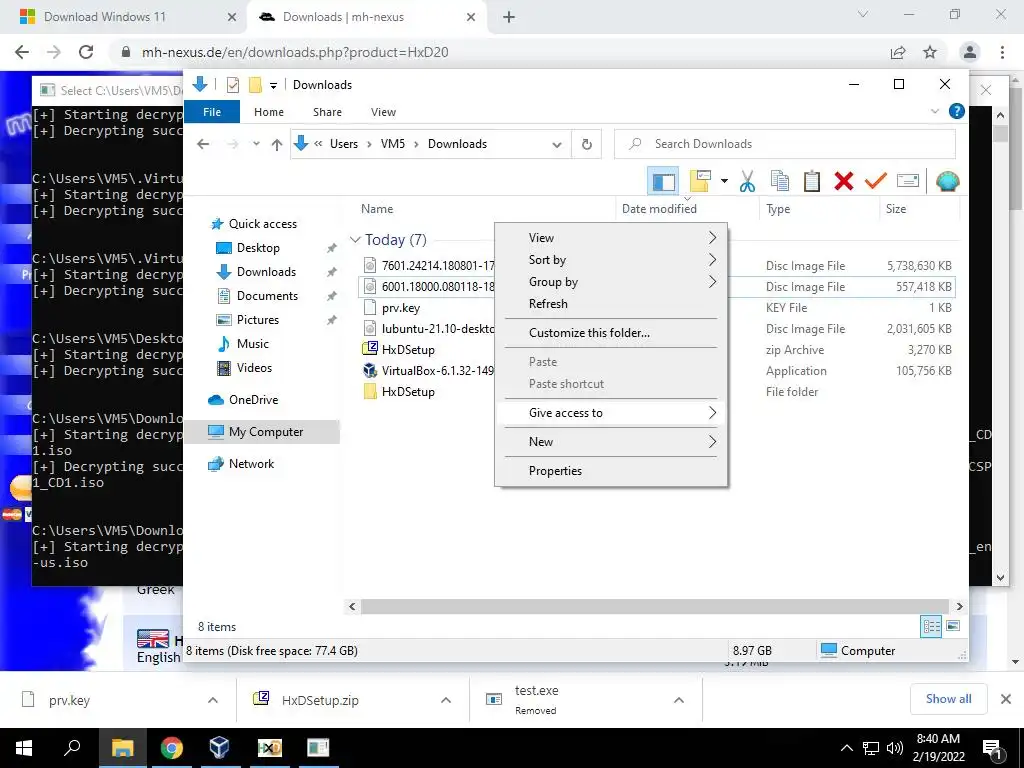Expand the address bar history dropdown
Viewport: 1024px width, 768px height.
coord(556,144)
